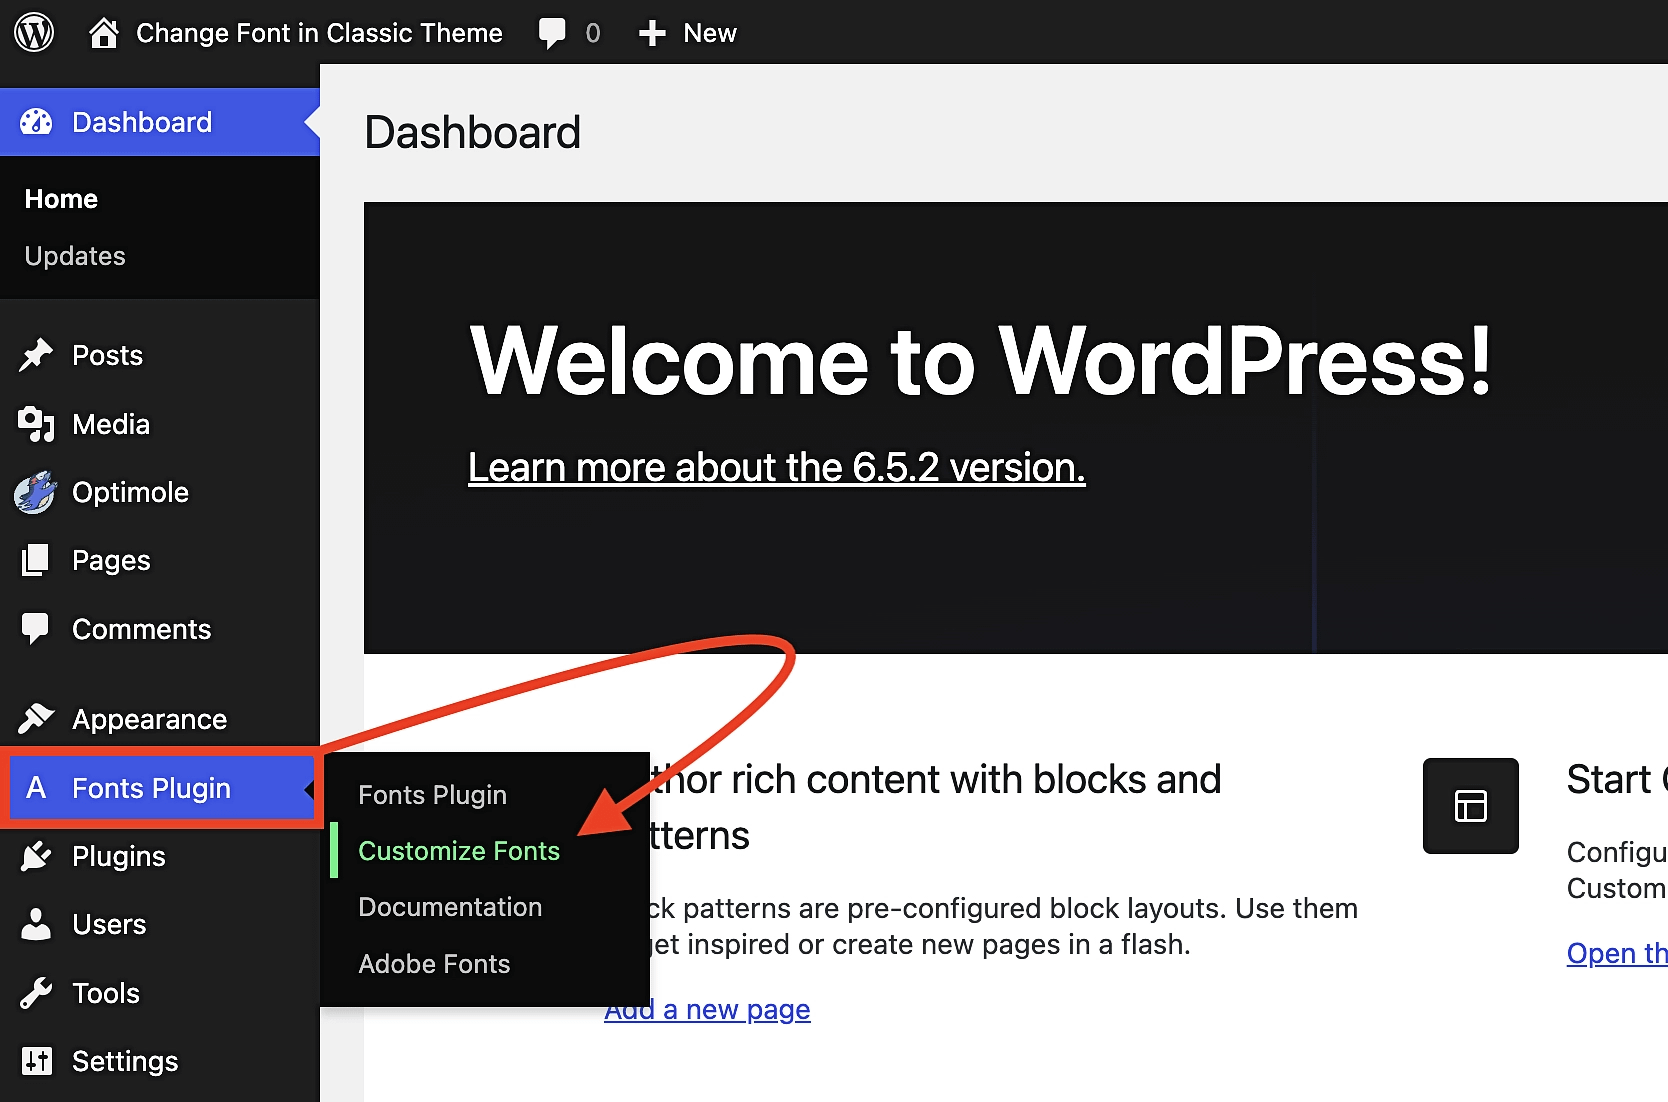1668x1102 pixels.
Task: Open comments bubble icon in admin bar
Action: pos(552,33)
